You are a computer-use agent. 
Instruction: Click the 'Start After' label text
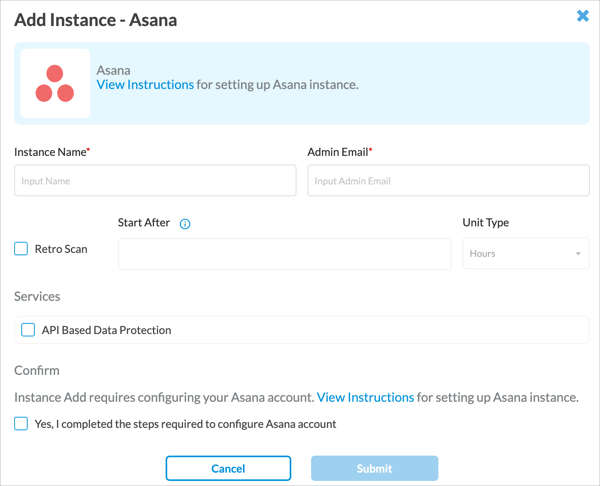(143, 223)
